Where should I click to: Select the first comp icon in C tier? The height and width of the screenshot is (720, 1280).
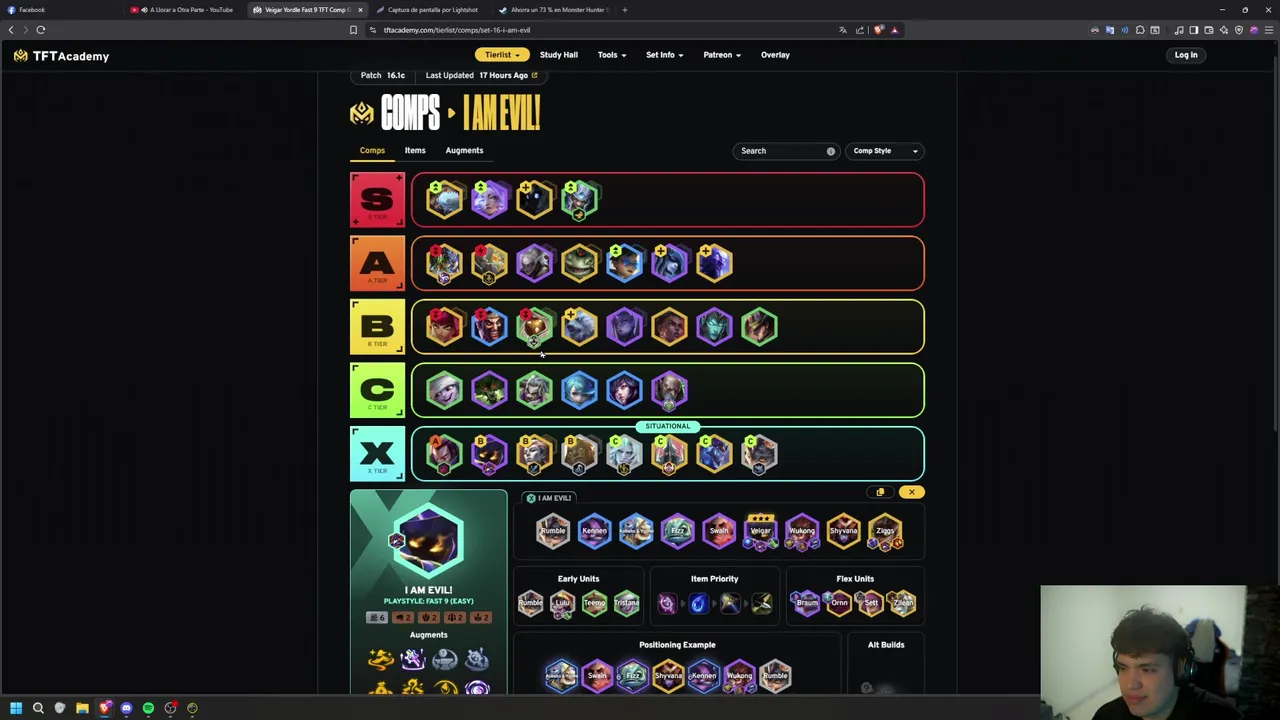pyautogui.click(x=444, y=391)
